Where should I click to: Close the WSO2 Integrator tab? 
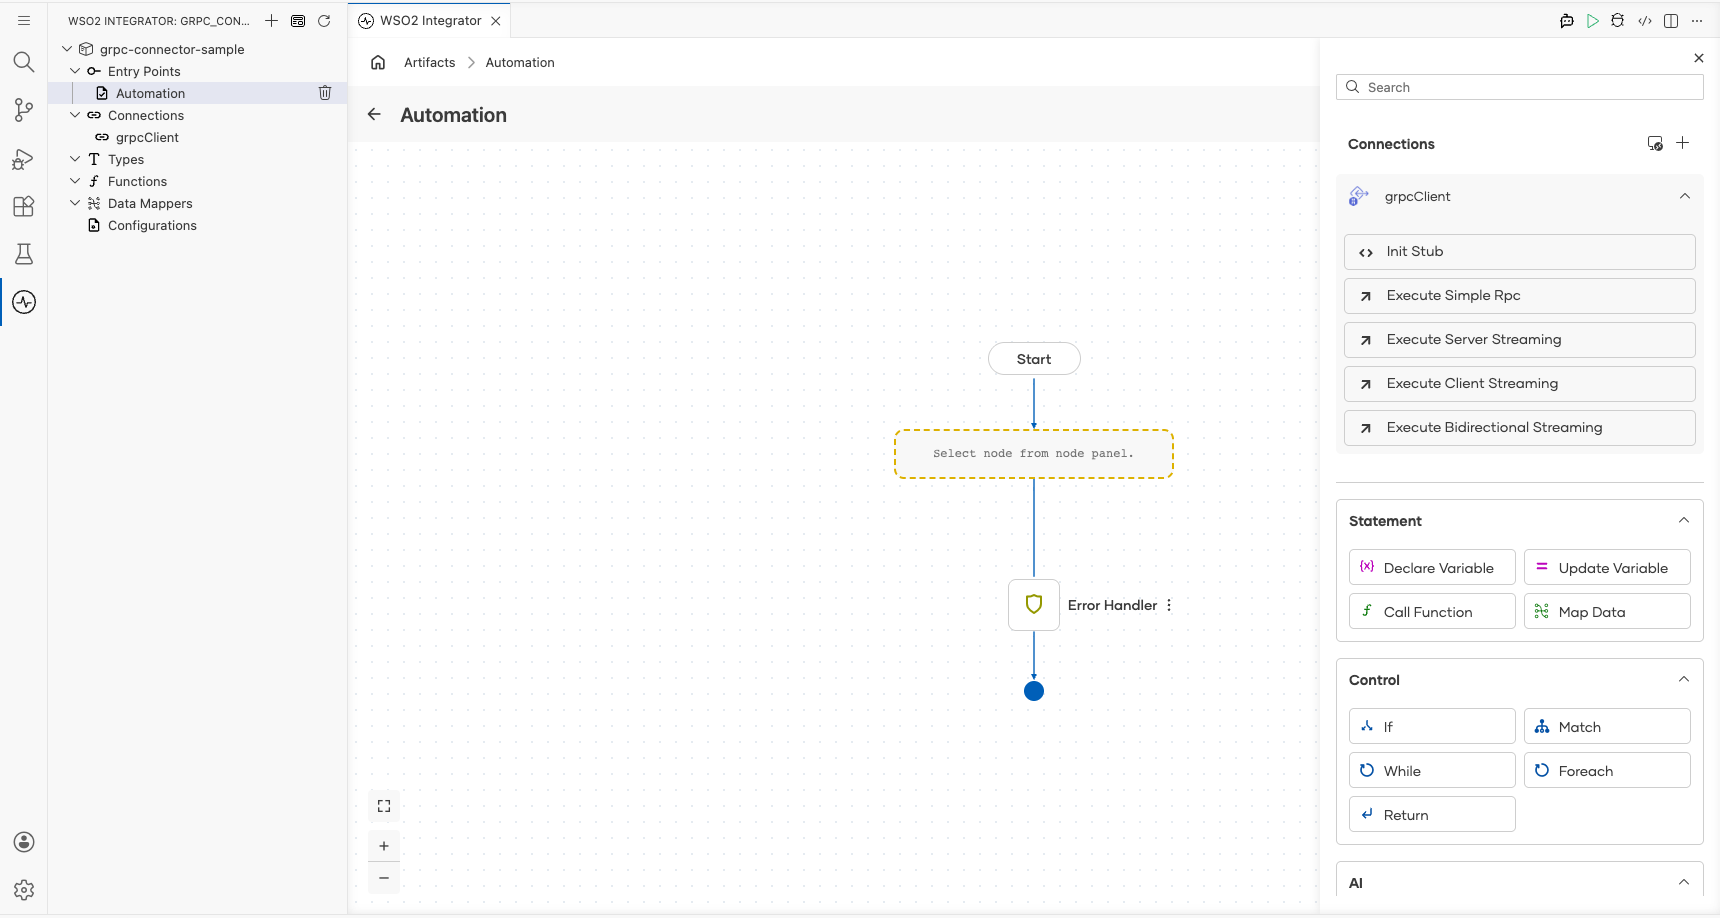(x=496, y=20)
